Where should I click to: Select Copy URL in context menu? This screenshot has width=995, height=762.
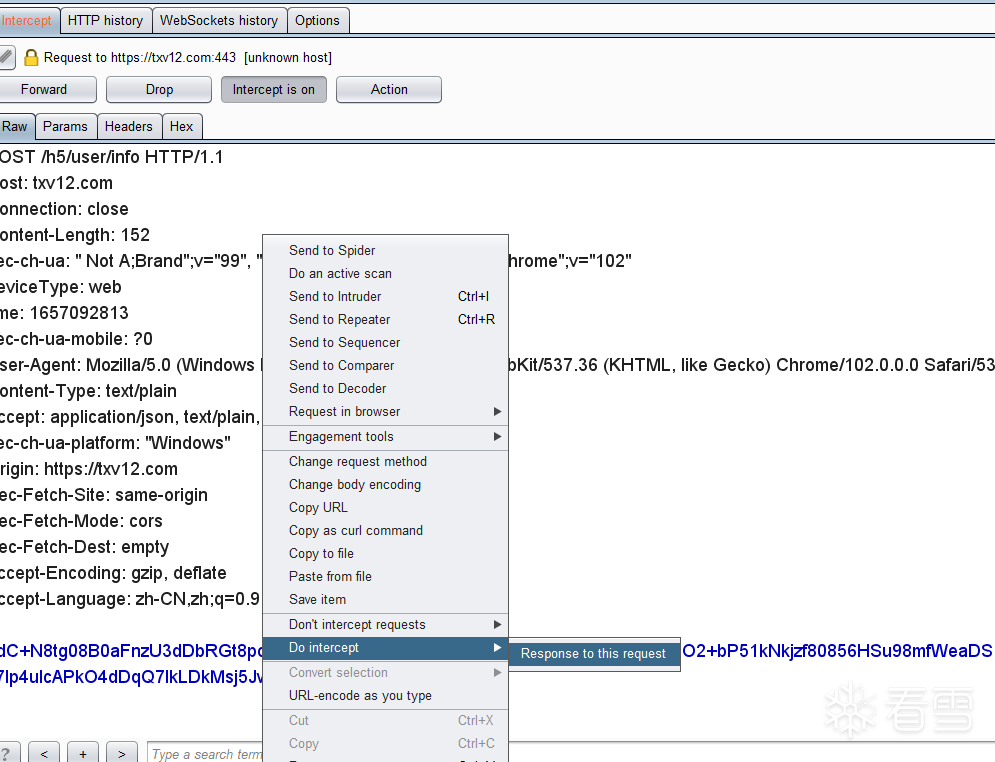coord(385,508)
